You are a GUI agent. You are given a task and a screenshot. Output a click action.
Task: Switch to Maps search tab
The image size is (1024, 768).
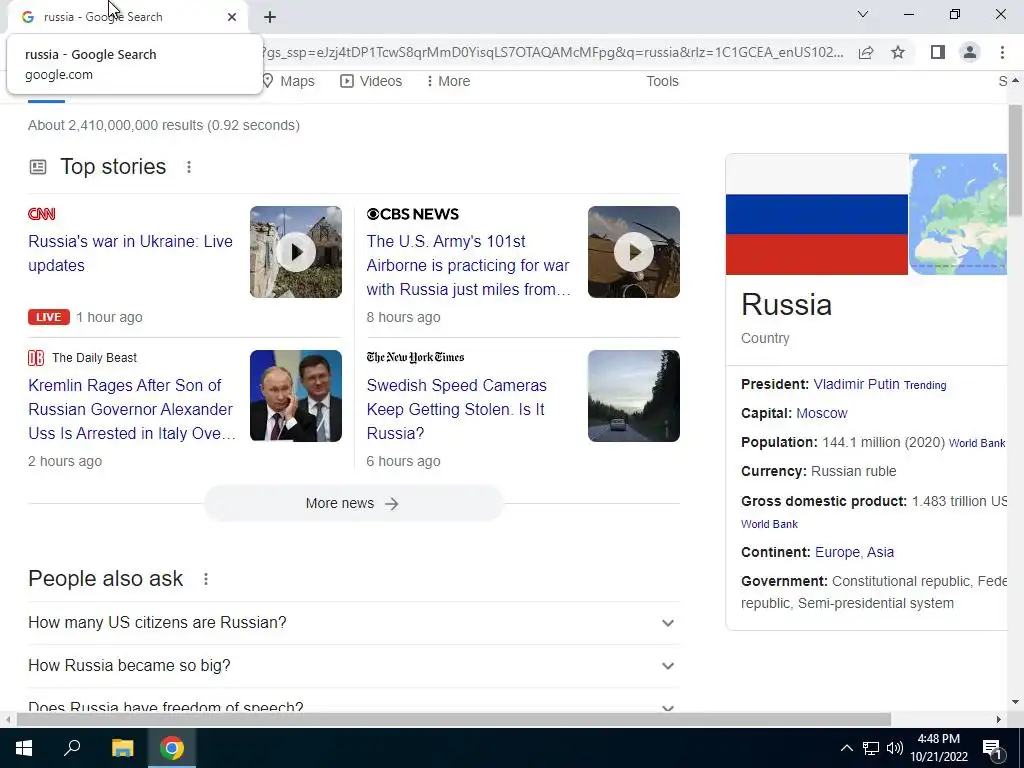coord(289,81)
